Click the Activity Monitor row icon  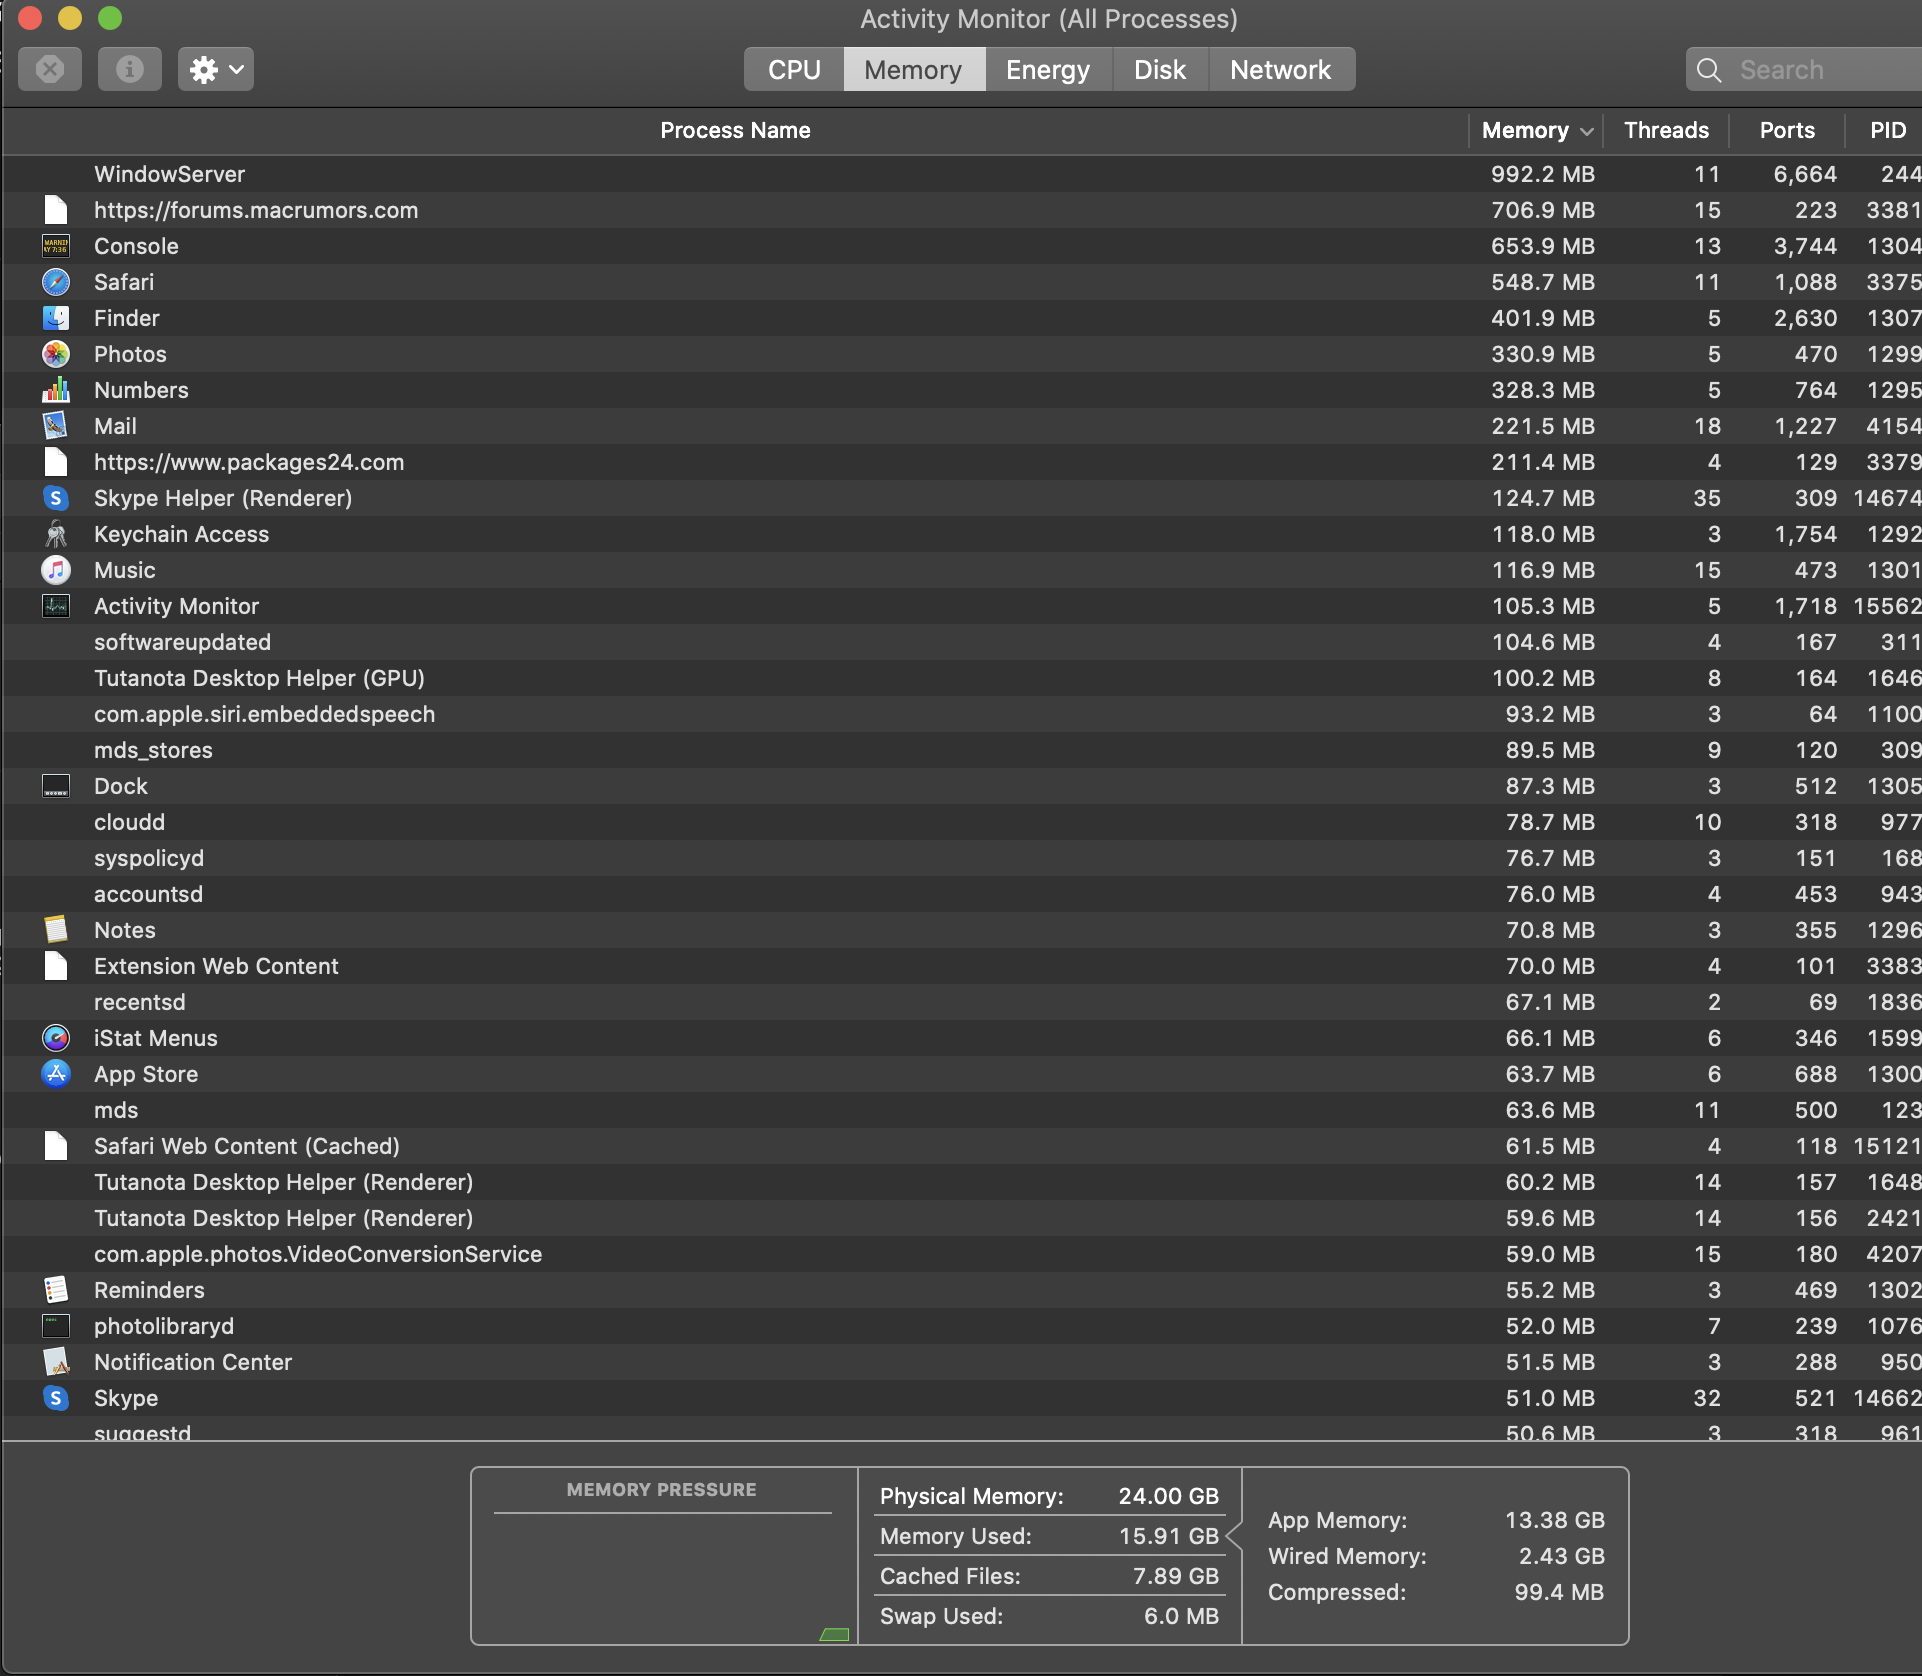click(x=56, y=606)
